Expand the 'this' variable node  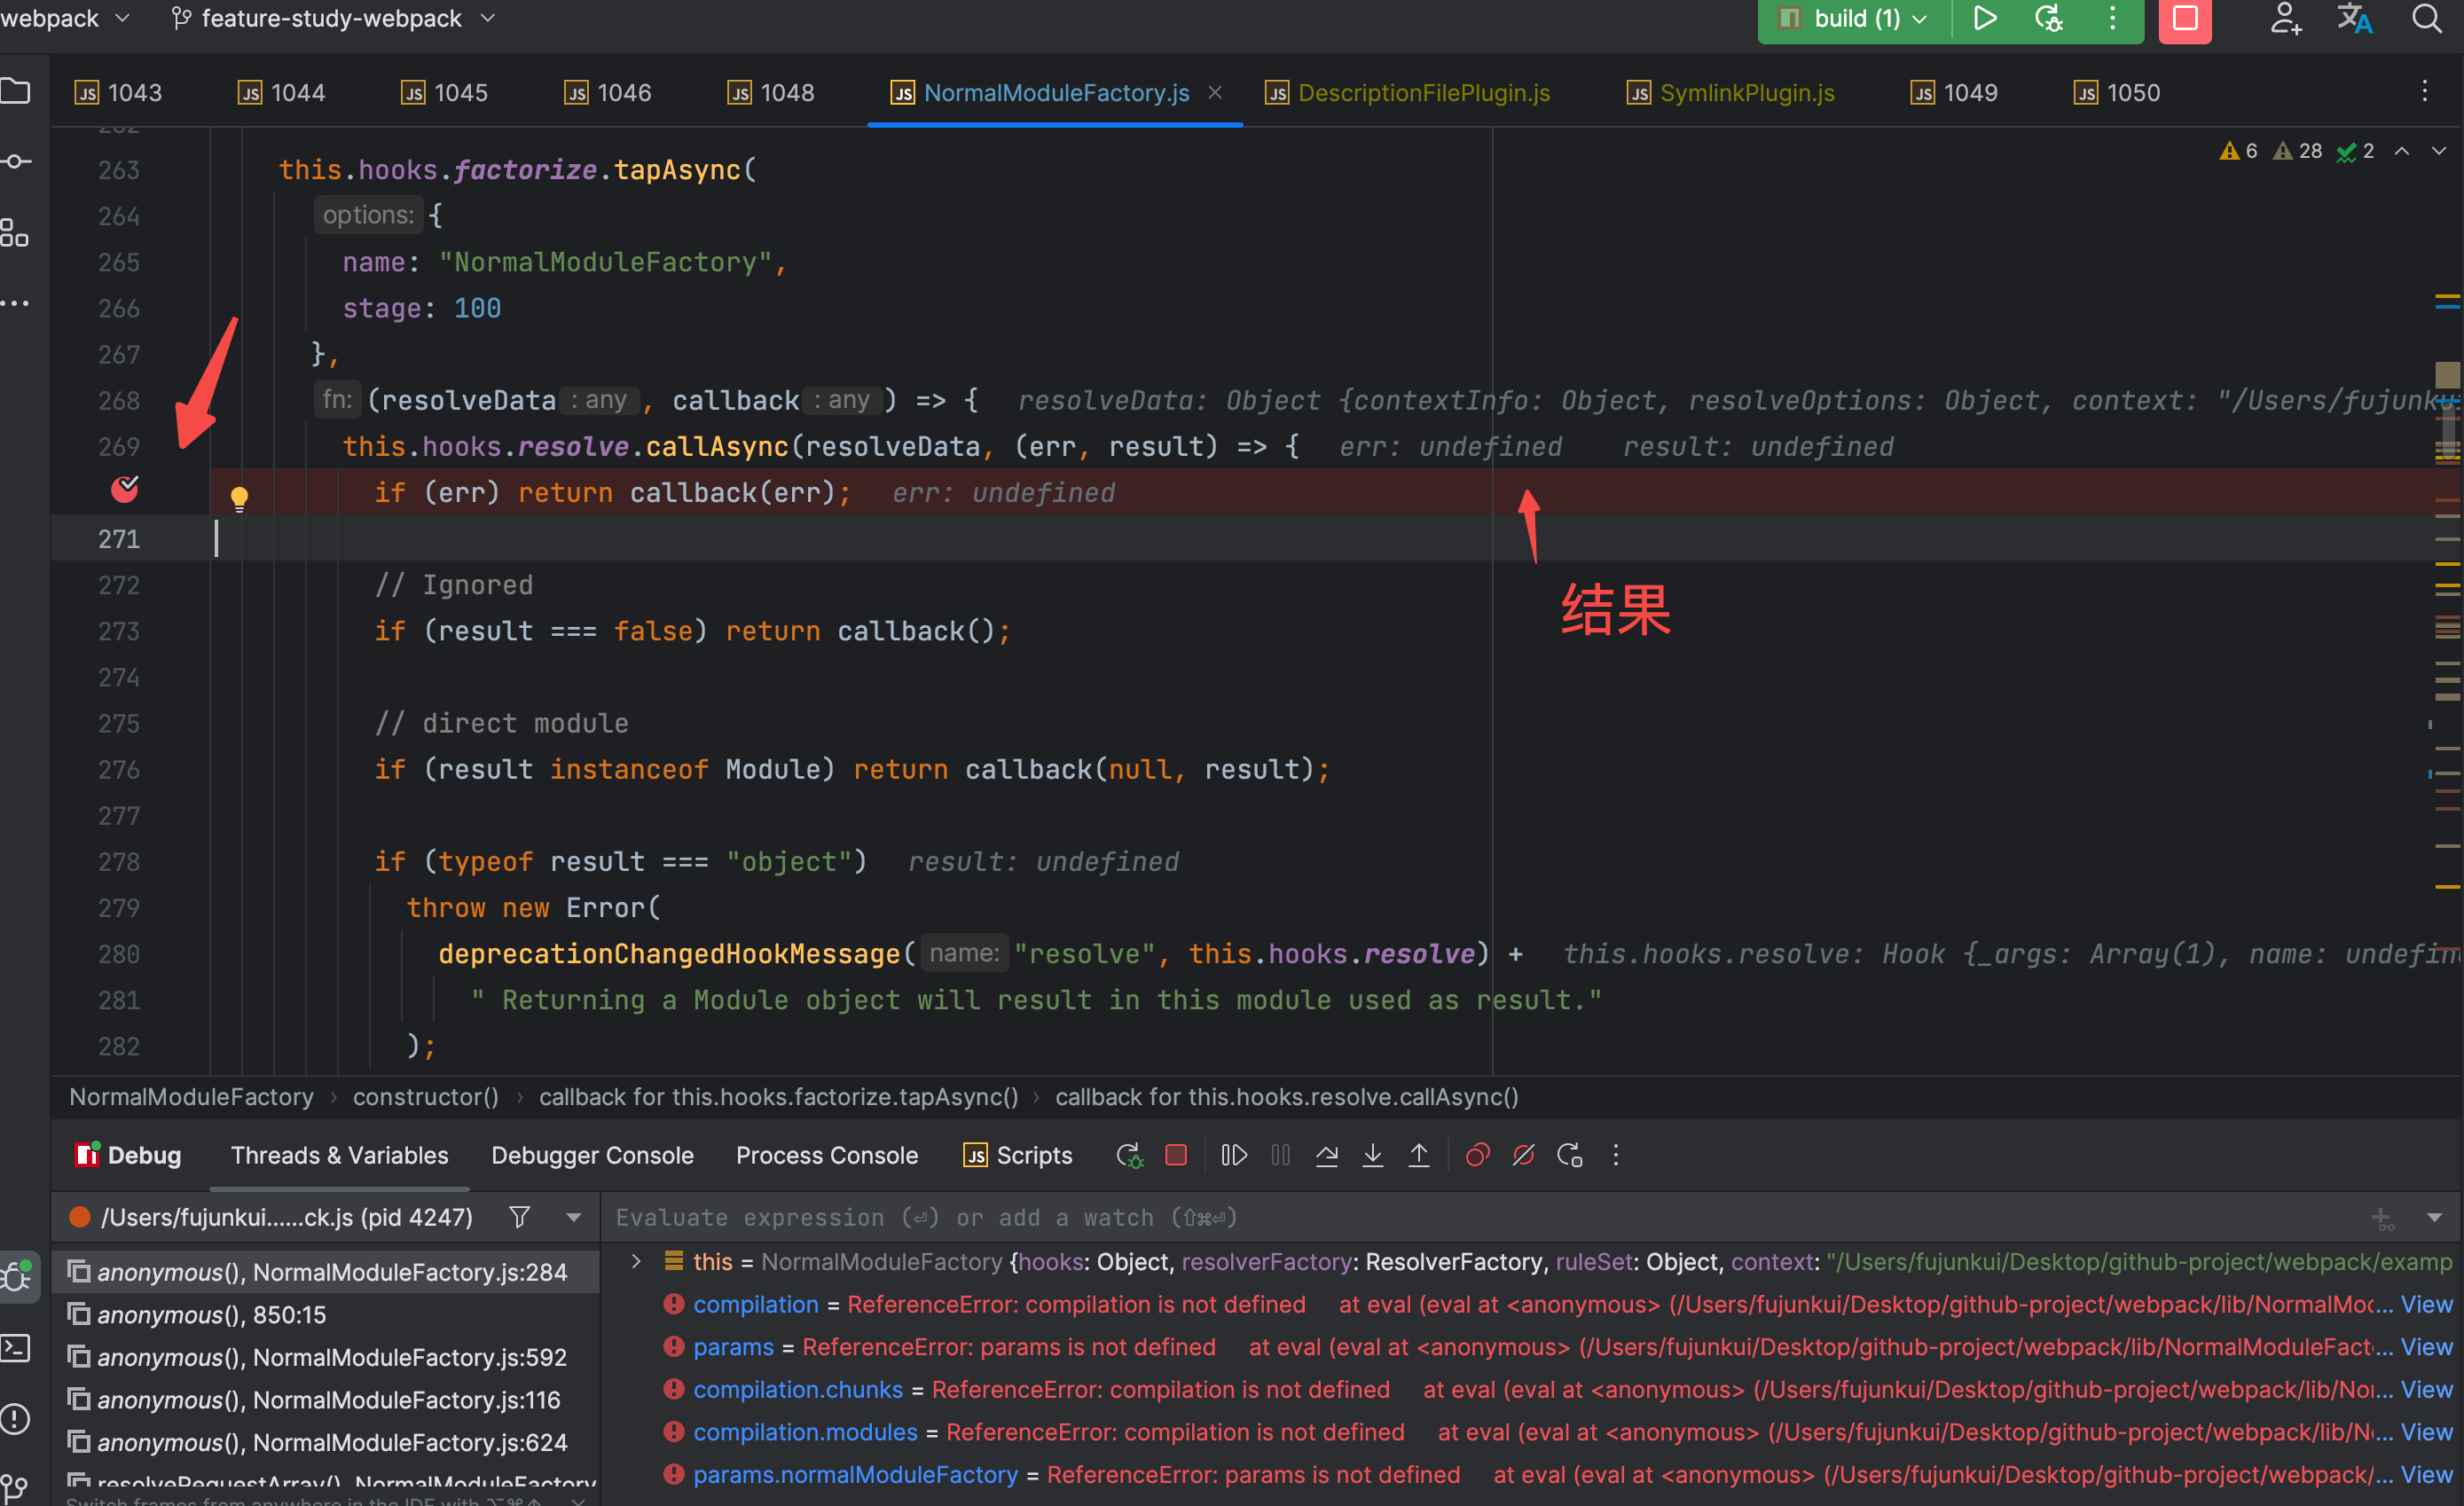tap(636, 1261)
